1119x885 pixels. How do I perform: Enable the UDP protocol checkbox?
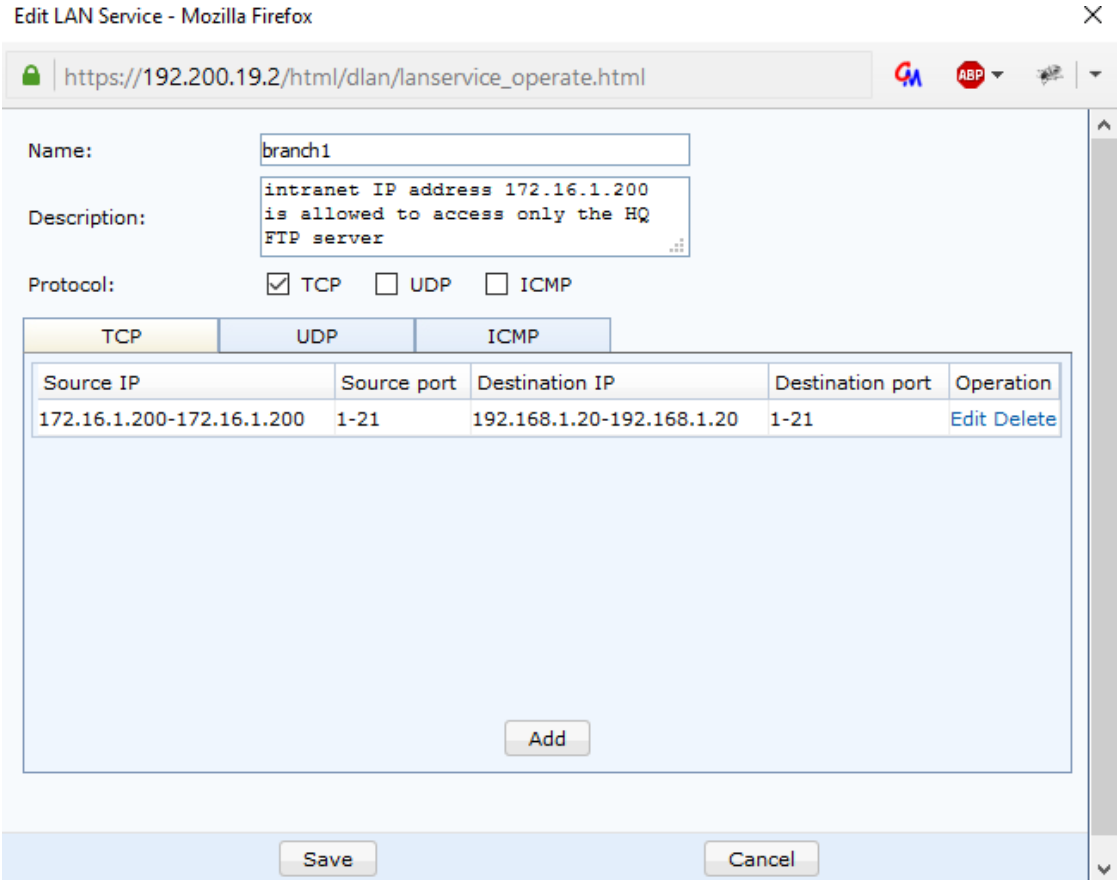point(386,284)
